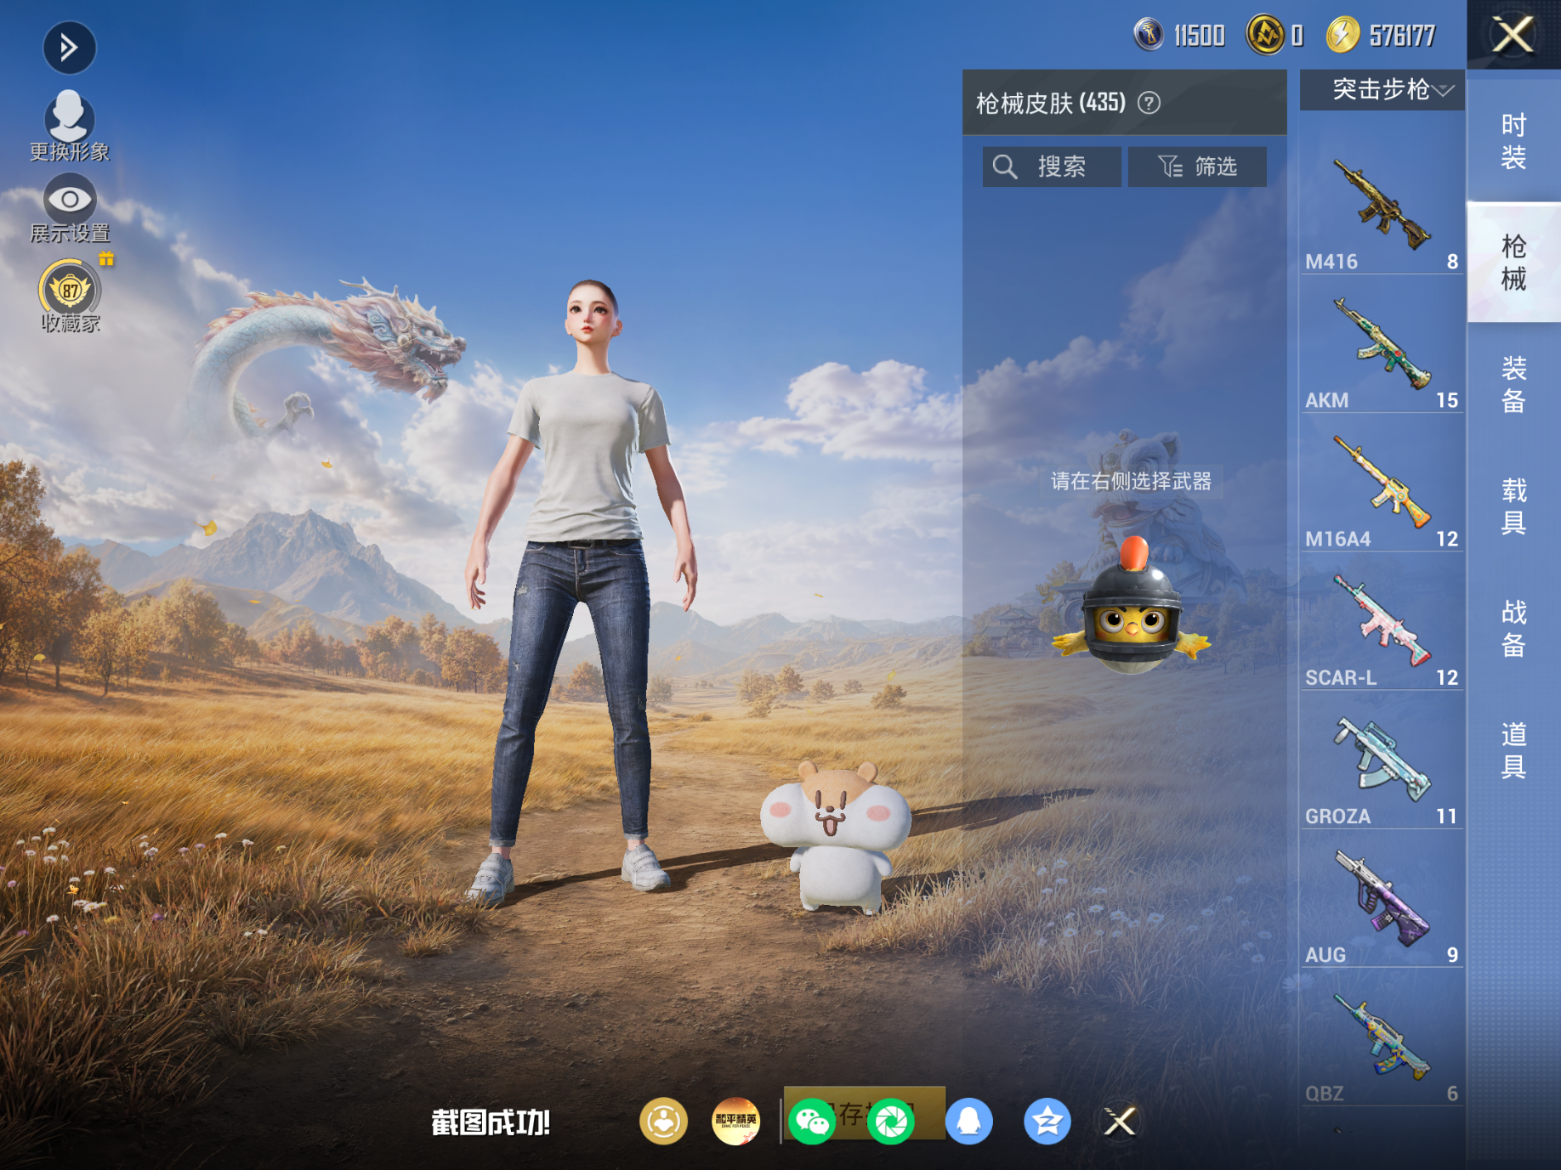
Task: Click the gold emblem currency icon showing 0
Action: click(x=1265, y=35)
